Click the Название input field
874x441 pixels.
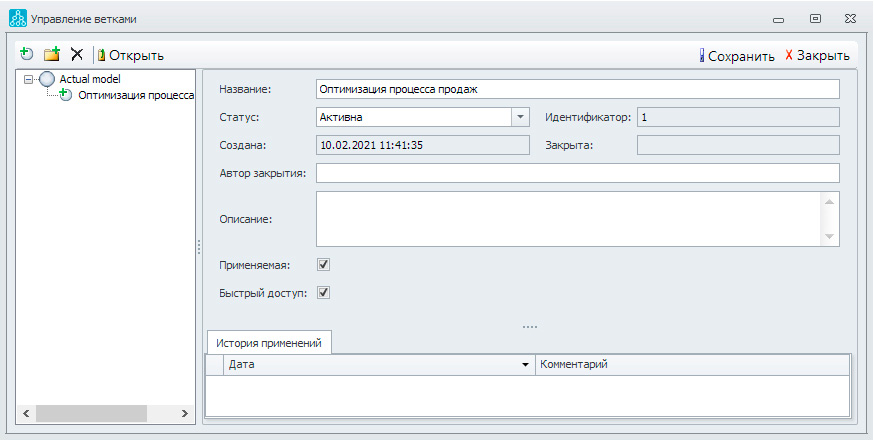click(x=576, y=89)
